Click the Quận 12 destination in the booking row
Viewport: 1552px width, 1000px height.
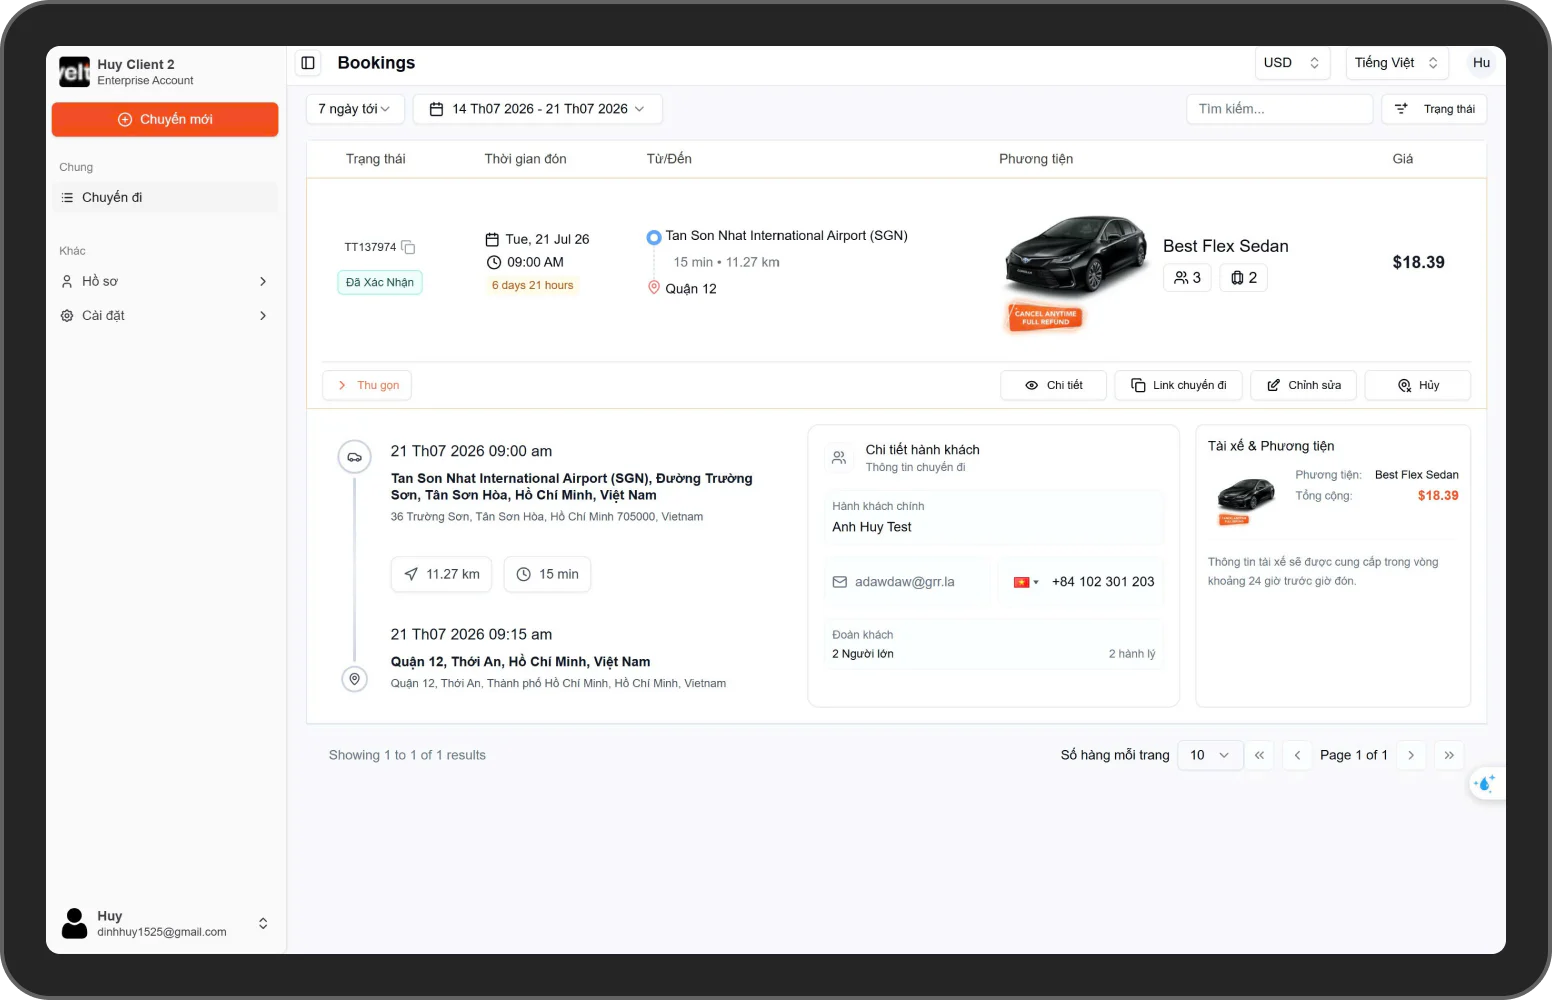(691, 289)
